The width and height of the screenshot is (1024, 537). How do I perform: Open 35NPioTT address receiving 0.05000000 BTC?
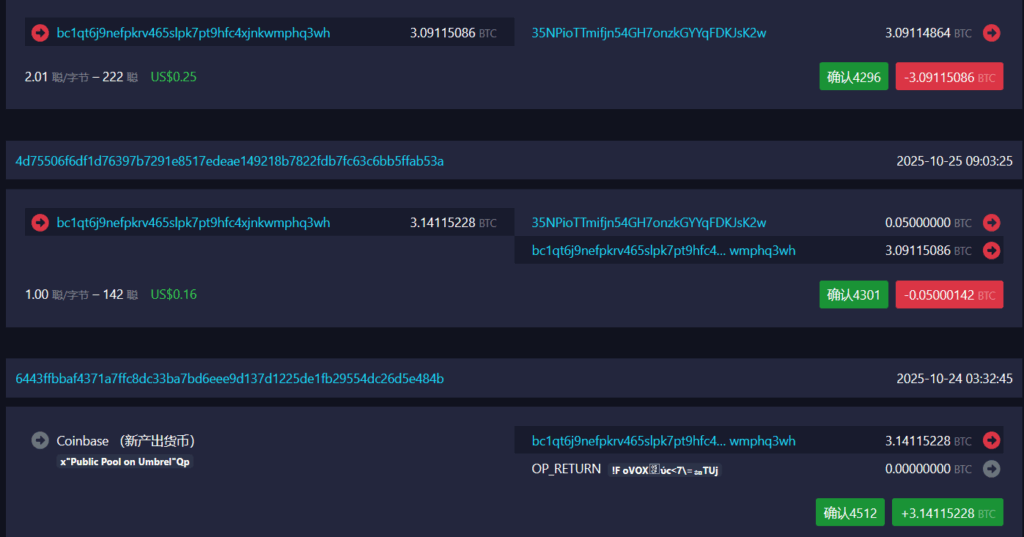tap(648, 222)
